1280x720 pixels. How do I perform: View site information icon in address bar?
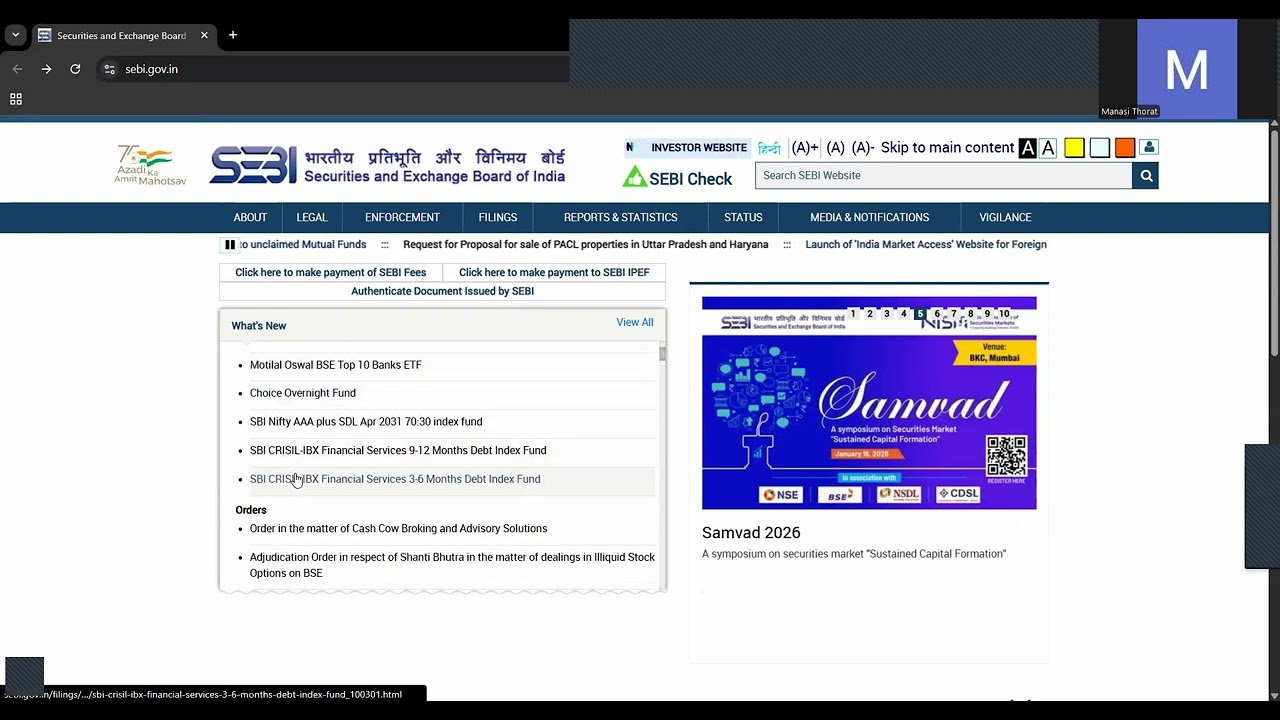pos(110,69)
